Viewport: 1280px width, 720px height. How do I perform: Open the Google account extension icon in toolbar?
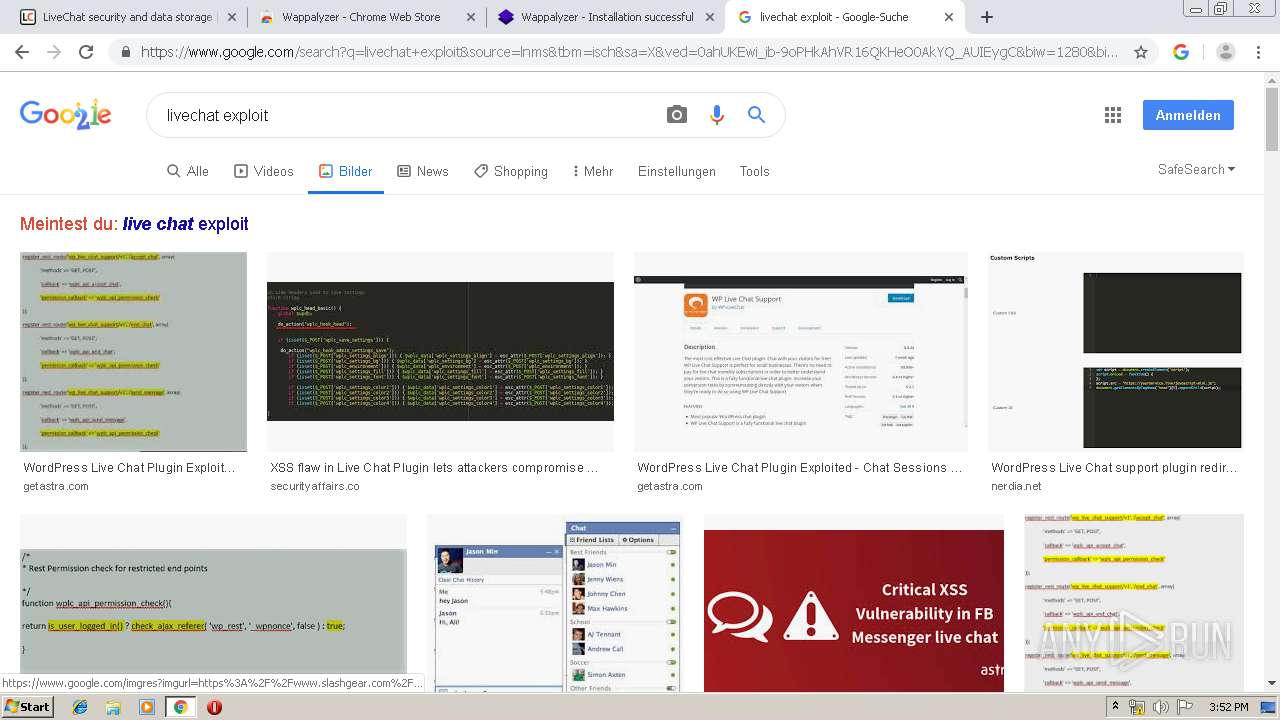[x=1181, y=52]
